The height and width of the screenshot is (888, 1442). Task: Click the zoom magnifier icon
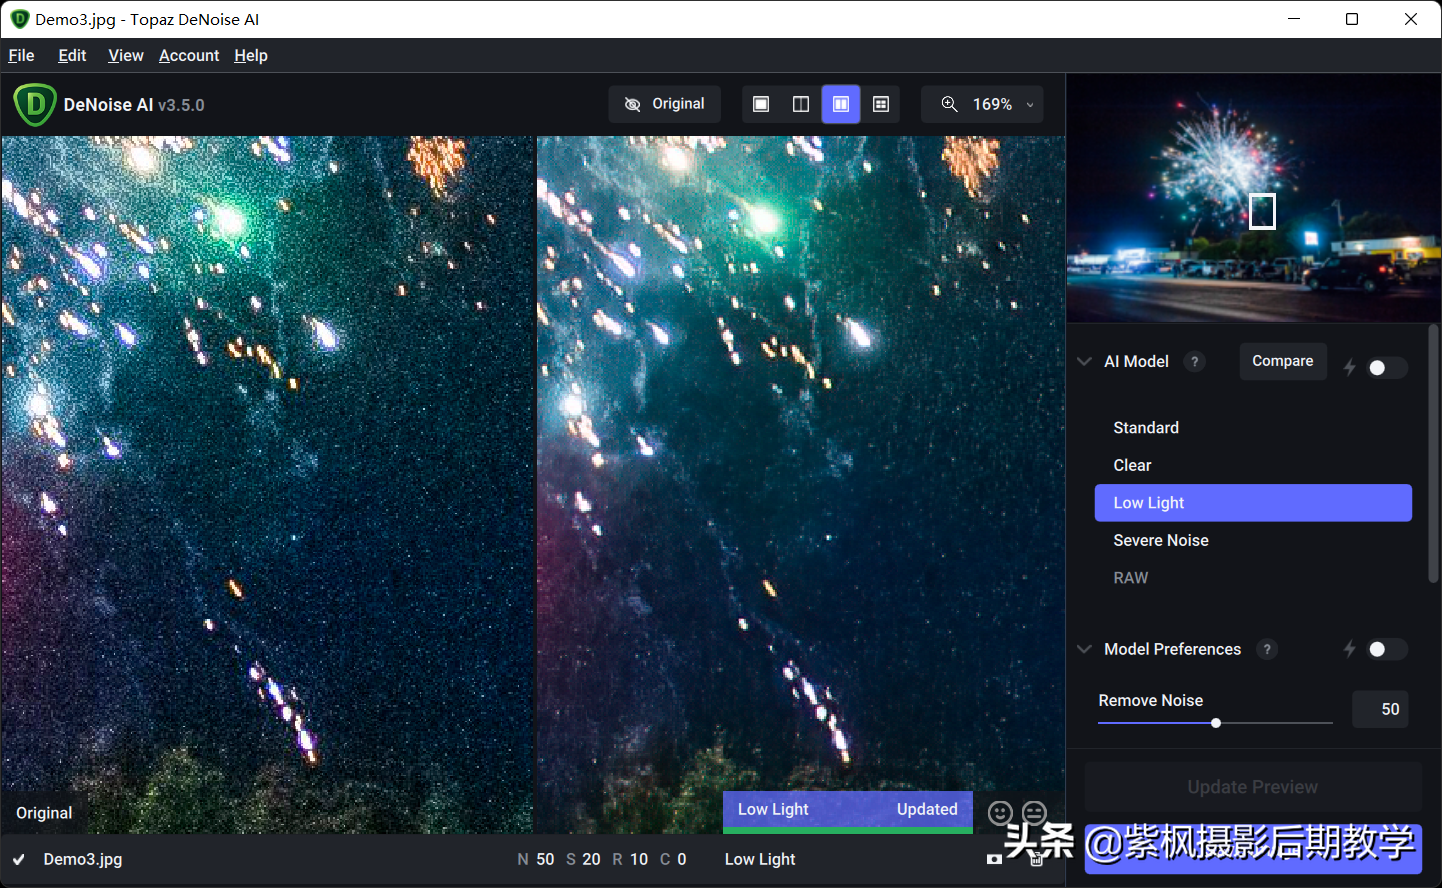tap(949, 104)
